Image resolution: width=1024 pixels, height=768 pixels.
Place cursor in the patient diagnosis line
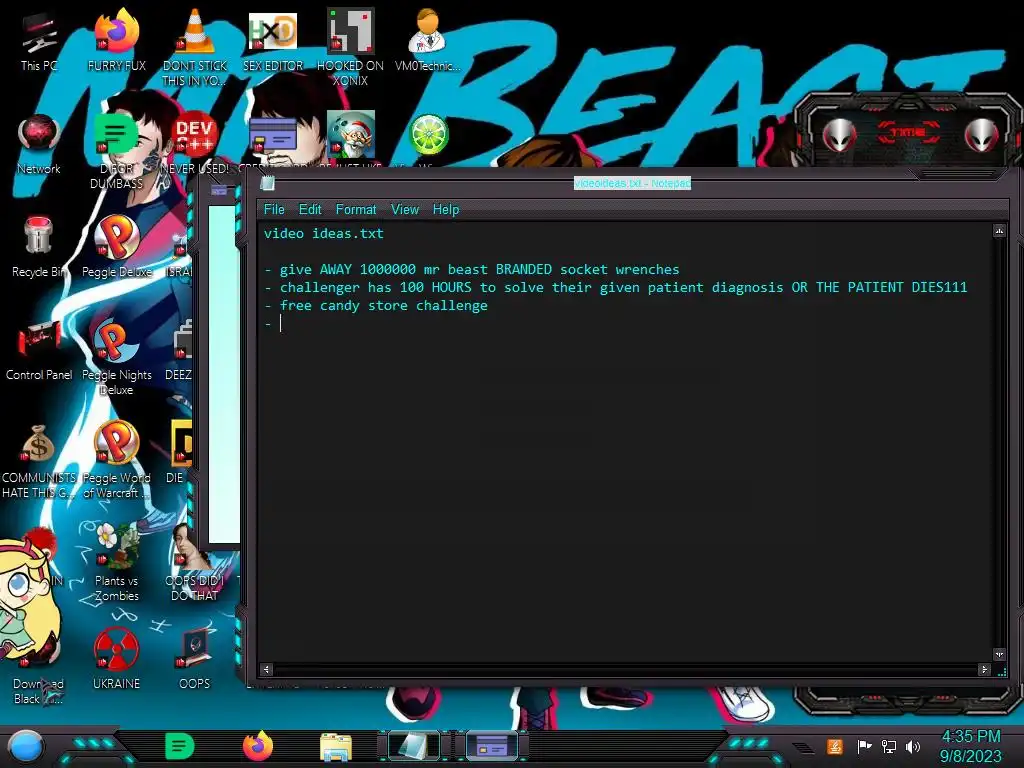pyautogui.click(x=615, y=287)
